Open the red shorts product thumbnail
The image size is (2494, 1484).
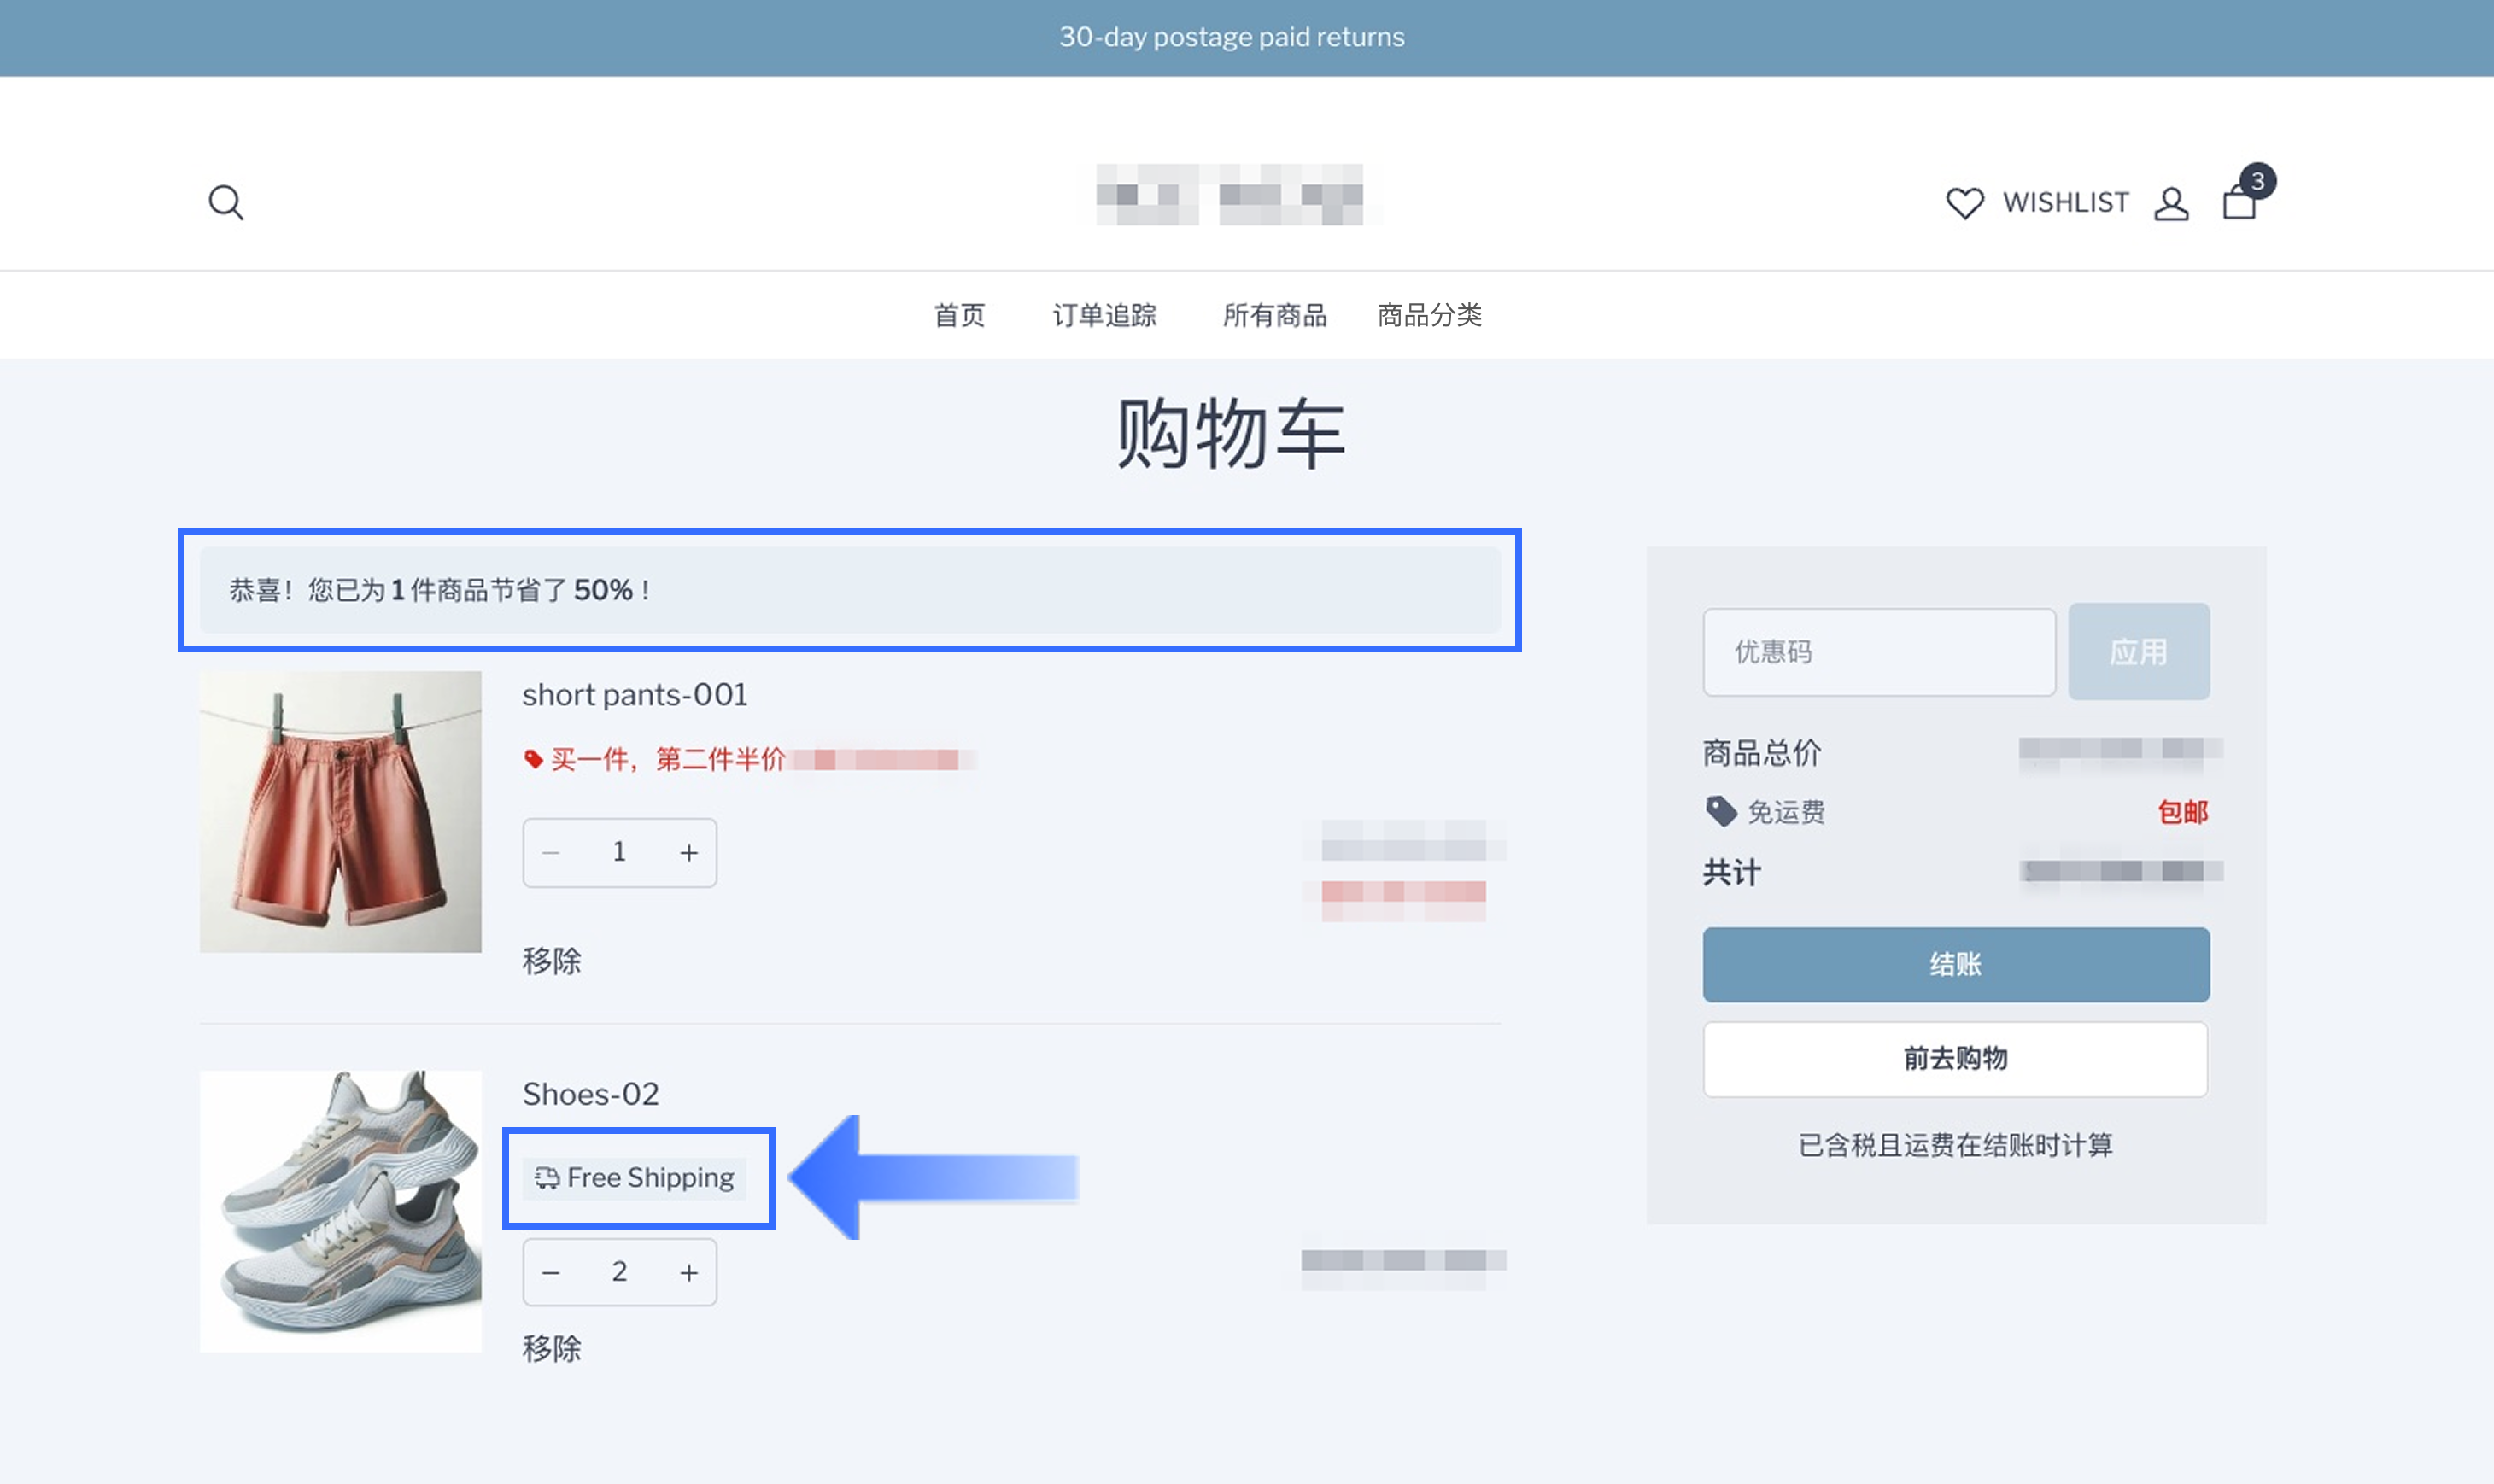coord(340,811)
